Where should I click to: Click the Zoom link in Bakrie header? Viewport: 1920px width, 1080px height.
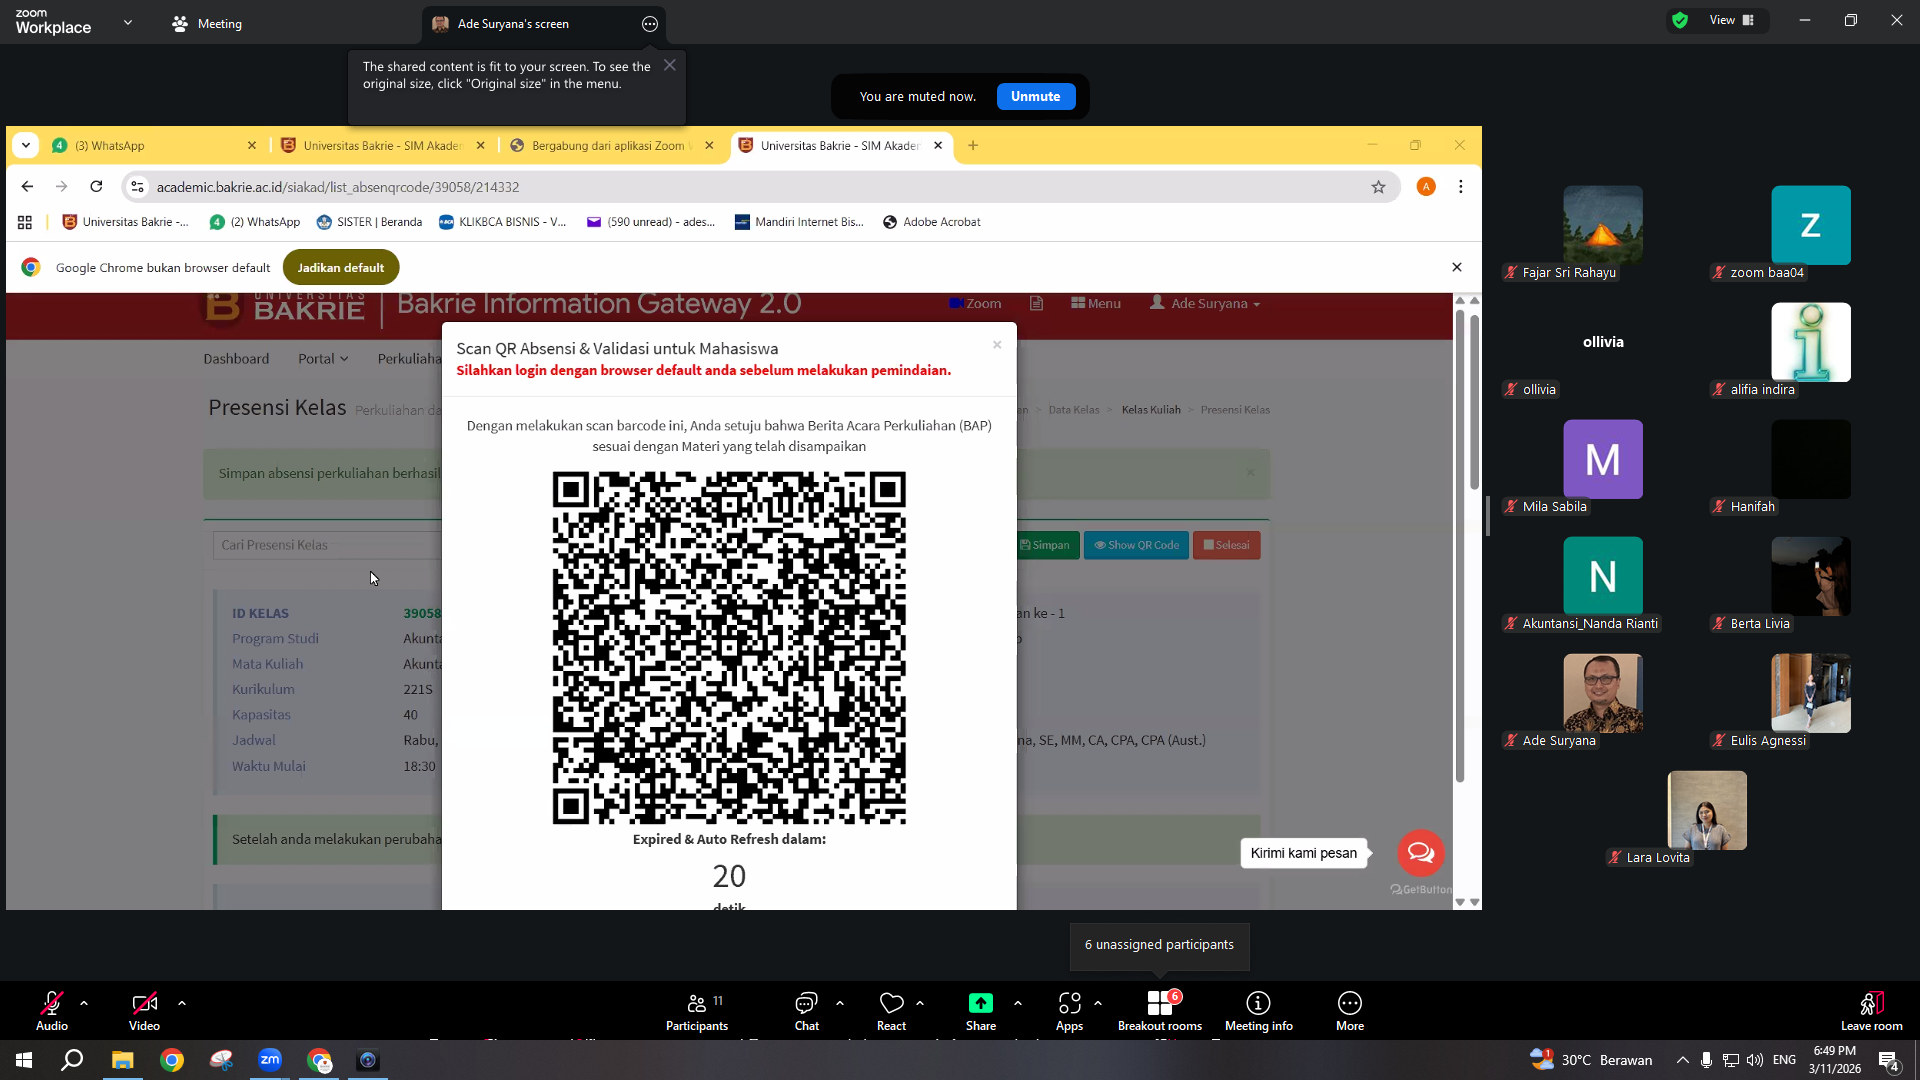pos(975,303)
